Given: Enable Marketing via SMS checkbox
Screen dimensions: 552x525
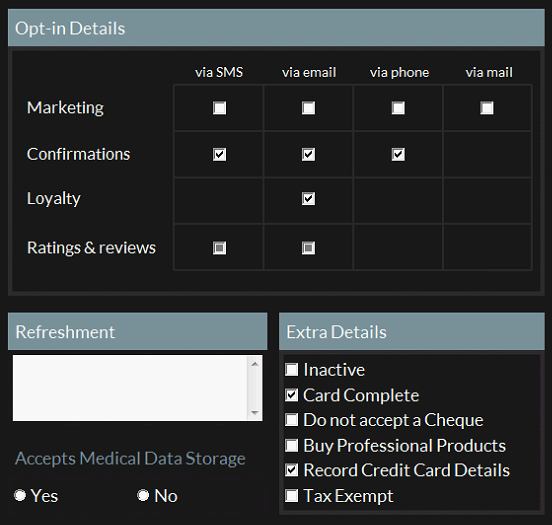Looking at the screenshot, I should pos(219,108).
